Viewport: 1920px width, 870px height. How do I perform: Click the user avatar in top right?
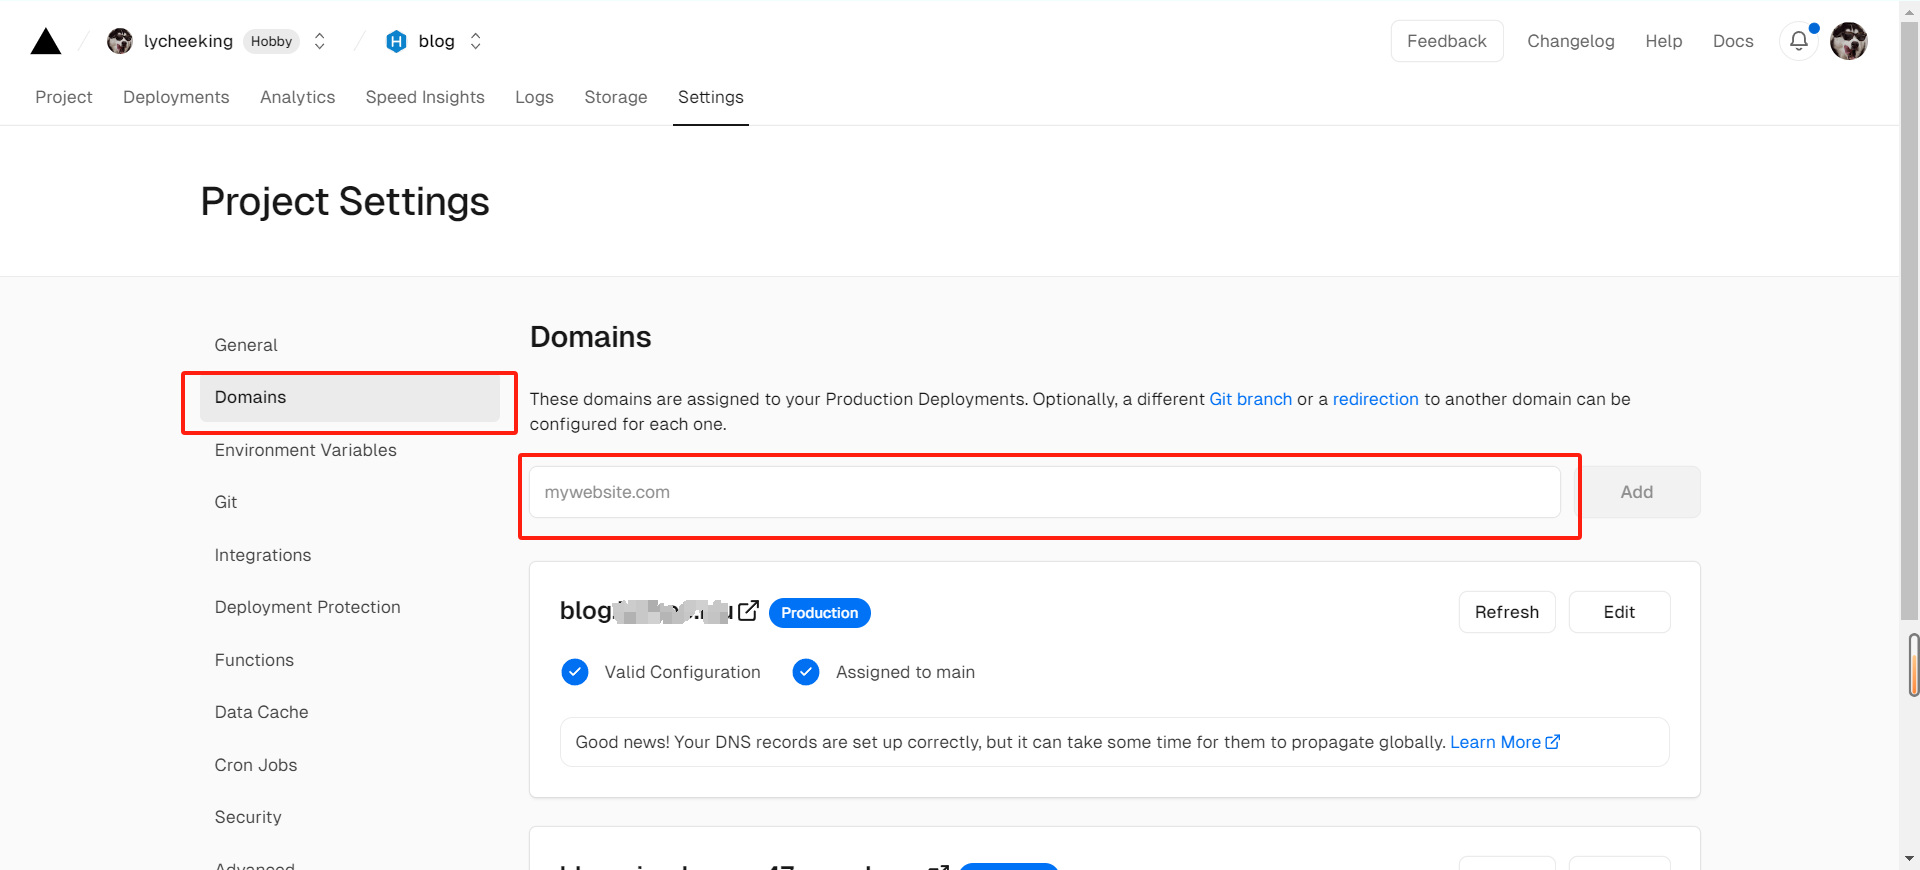coord(1849,41)
